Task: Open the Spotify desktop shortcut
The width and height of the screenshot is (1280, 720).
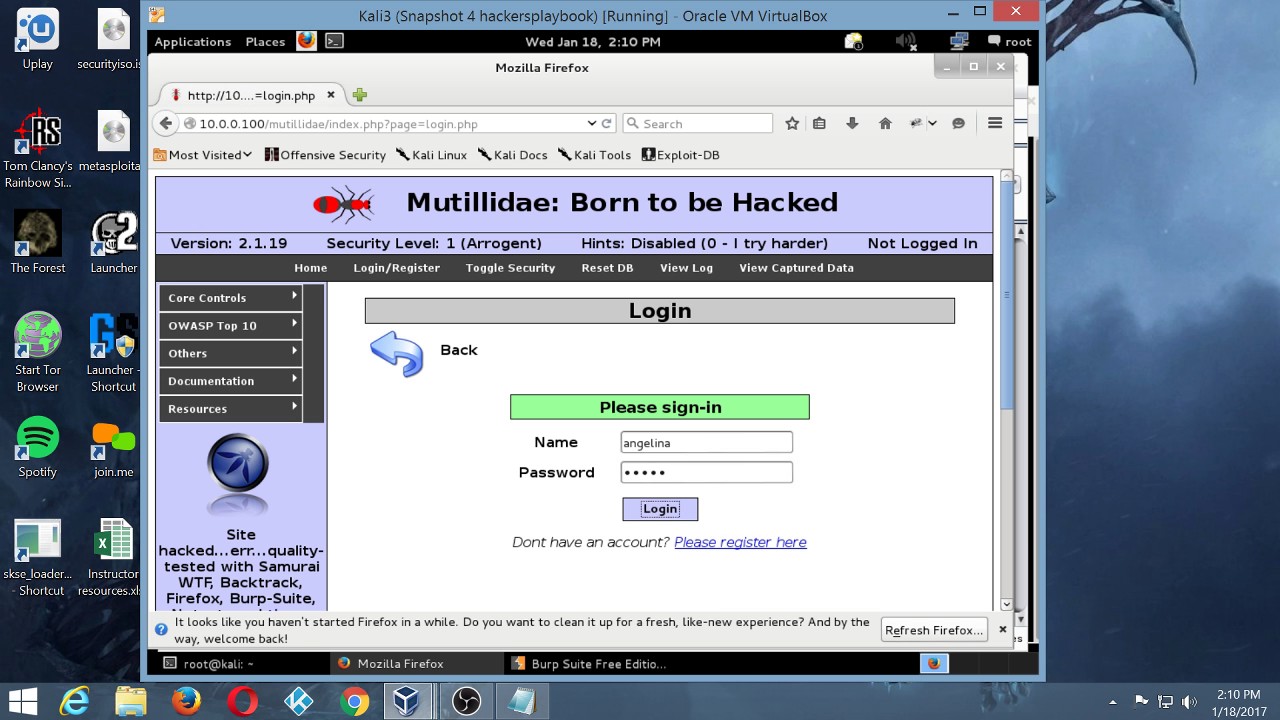Action: pyautogui.click(x=38, y=447)
